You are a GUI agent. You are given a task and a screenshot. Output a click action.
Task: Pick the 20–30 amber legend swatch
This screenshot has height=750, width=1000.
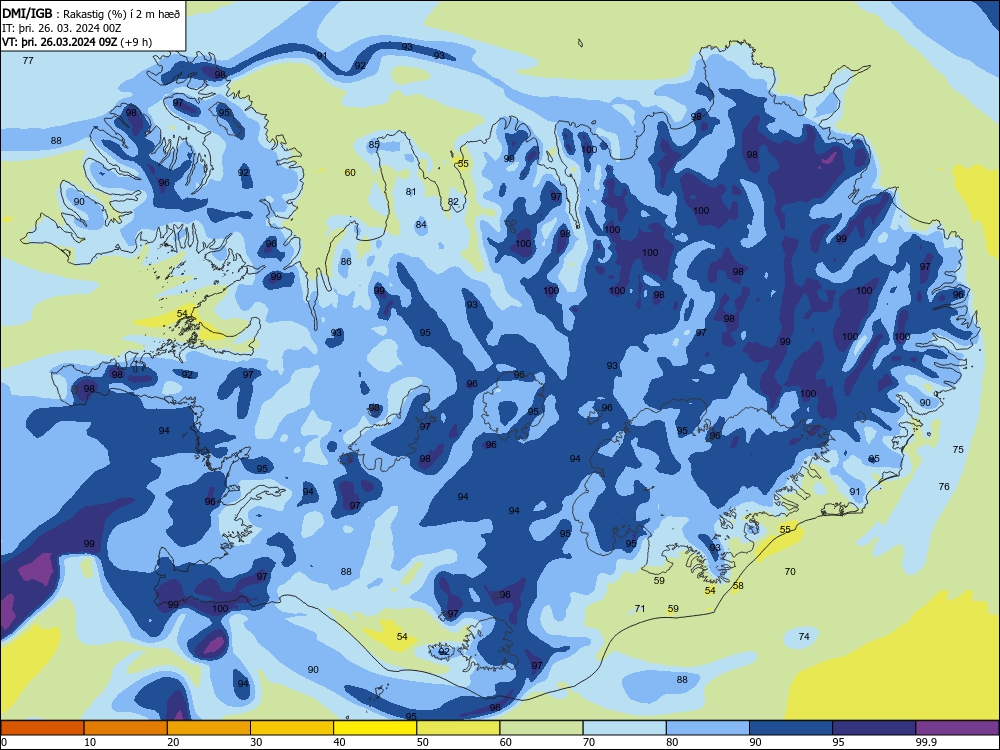(209, 728)
